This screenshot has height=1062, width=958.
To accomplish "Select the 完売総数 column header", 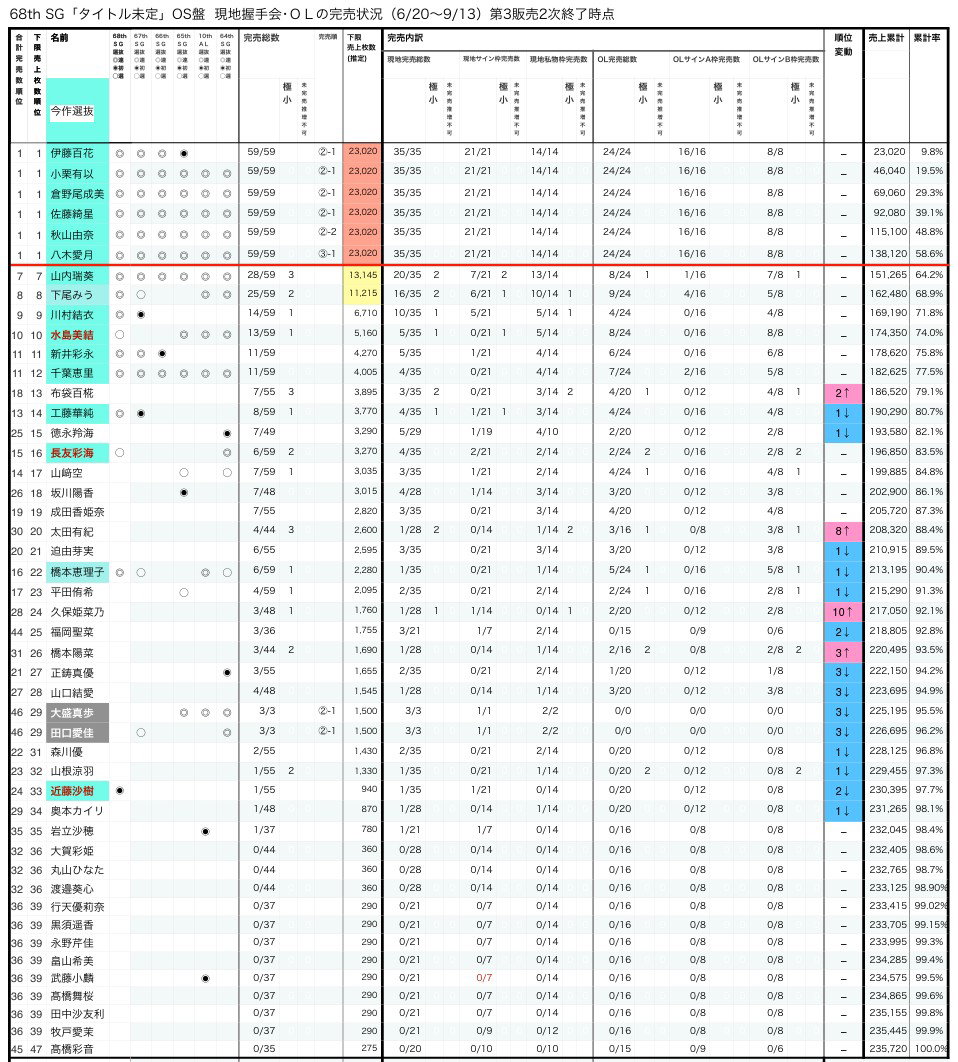I will 262,38.
